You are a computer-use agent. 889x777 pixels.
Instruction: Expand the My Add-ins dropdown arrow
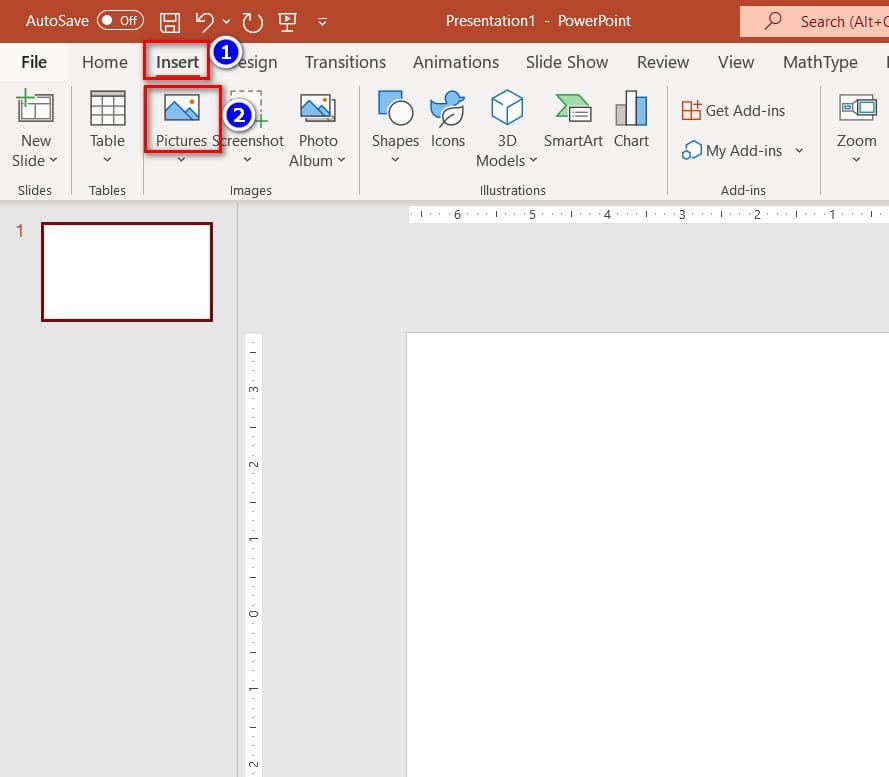click(x=799, y=151)
